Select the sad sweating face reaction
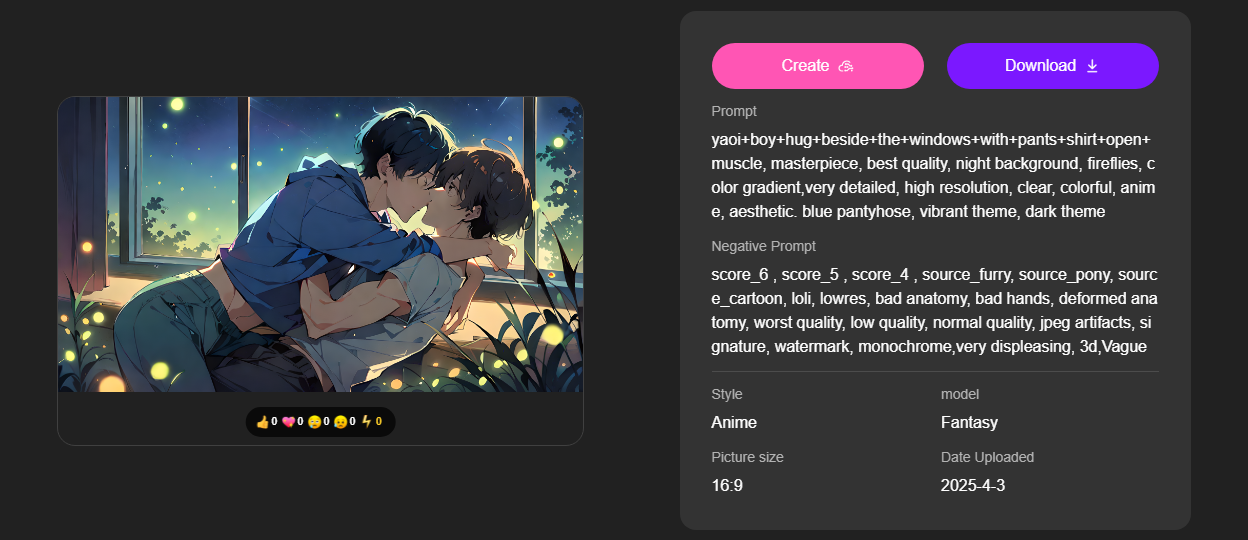This screenshot has width=1248, height=540. tap(341, 422)
